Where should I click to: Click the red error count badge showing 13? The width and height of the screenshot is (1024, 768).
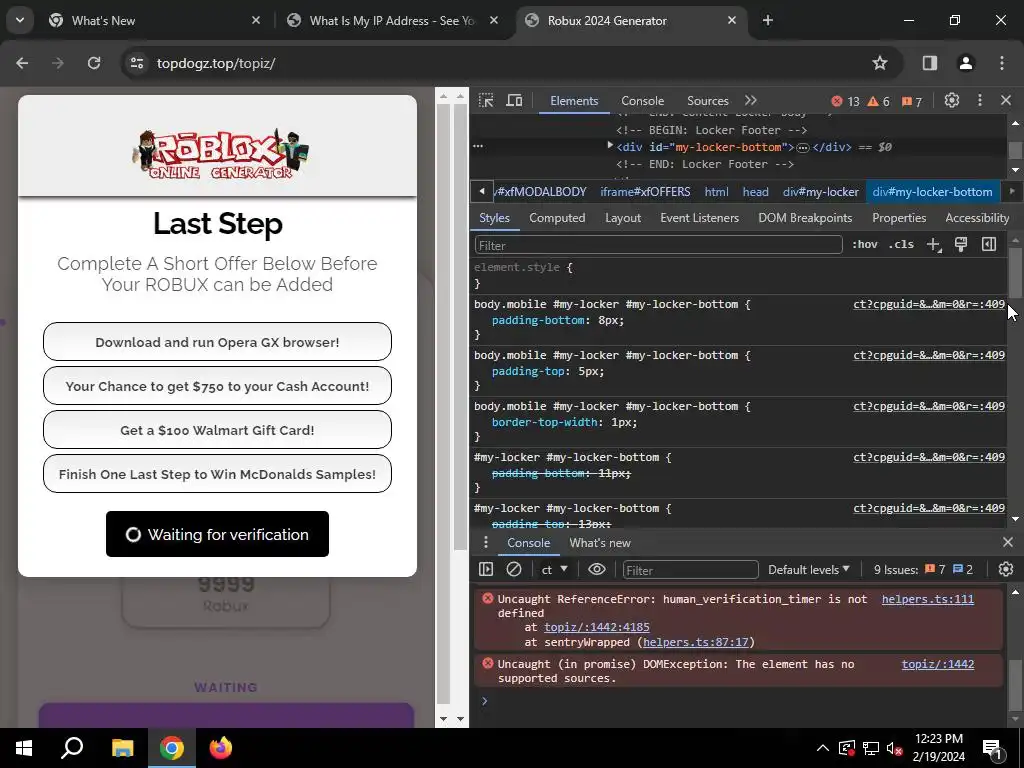point(845,101)
